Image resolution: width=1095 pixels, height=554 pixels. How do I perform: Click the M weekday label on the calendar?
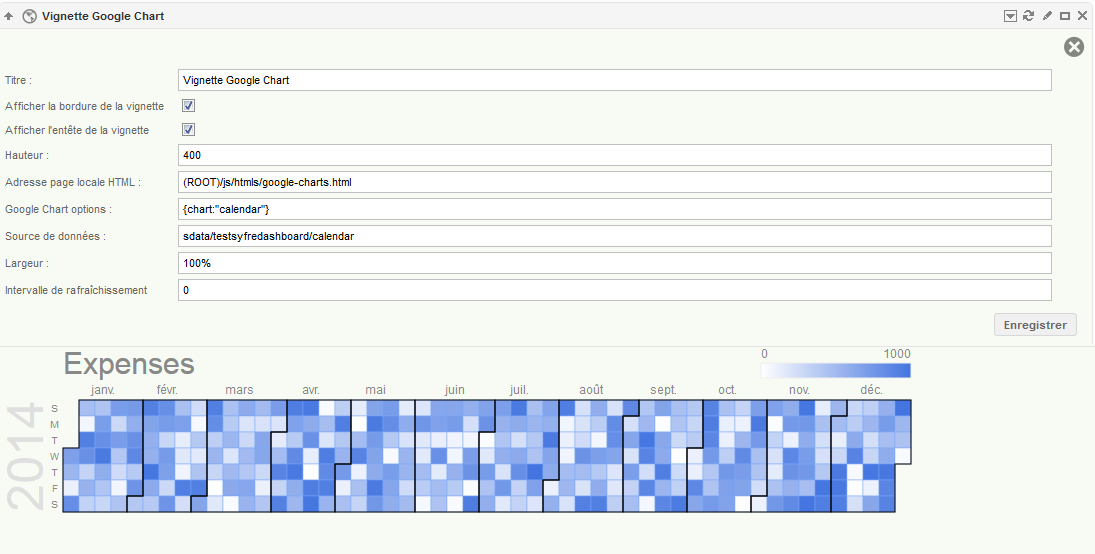(54, 425)
